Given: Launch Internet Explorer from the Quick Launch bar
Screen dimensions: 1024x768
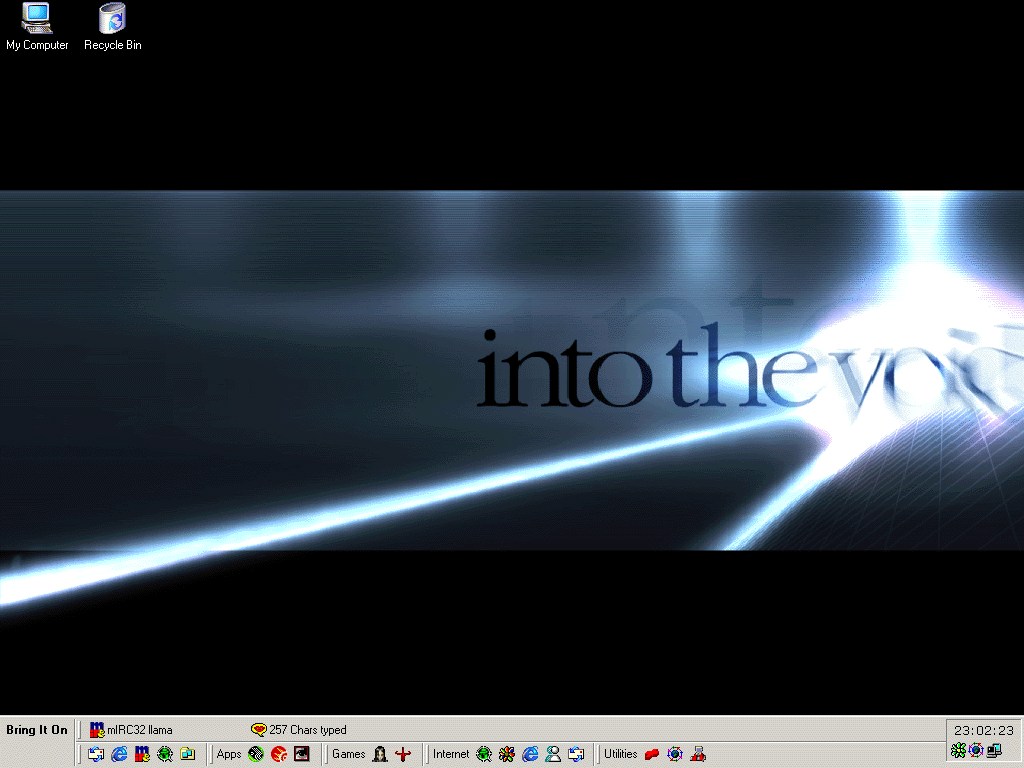Looking at the screenshot, I should click(x=119, y=754).
